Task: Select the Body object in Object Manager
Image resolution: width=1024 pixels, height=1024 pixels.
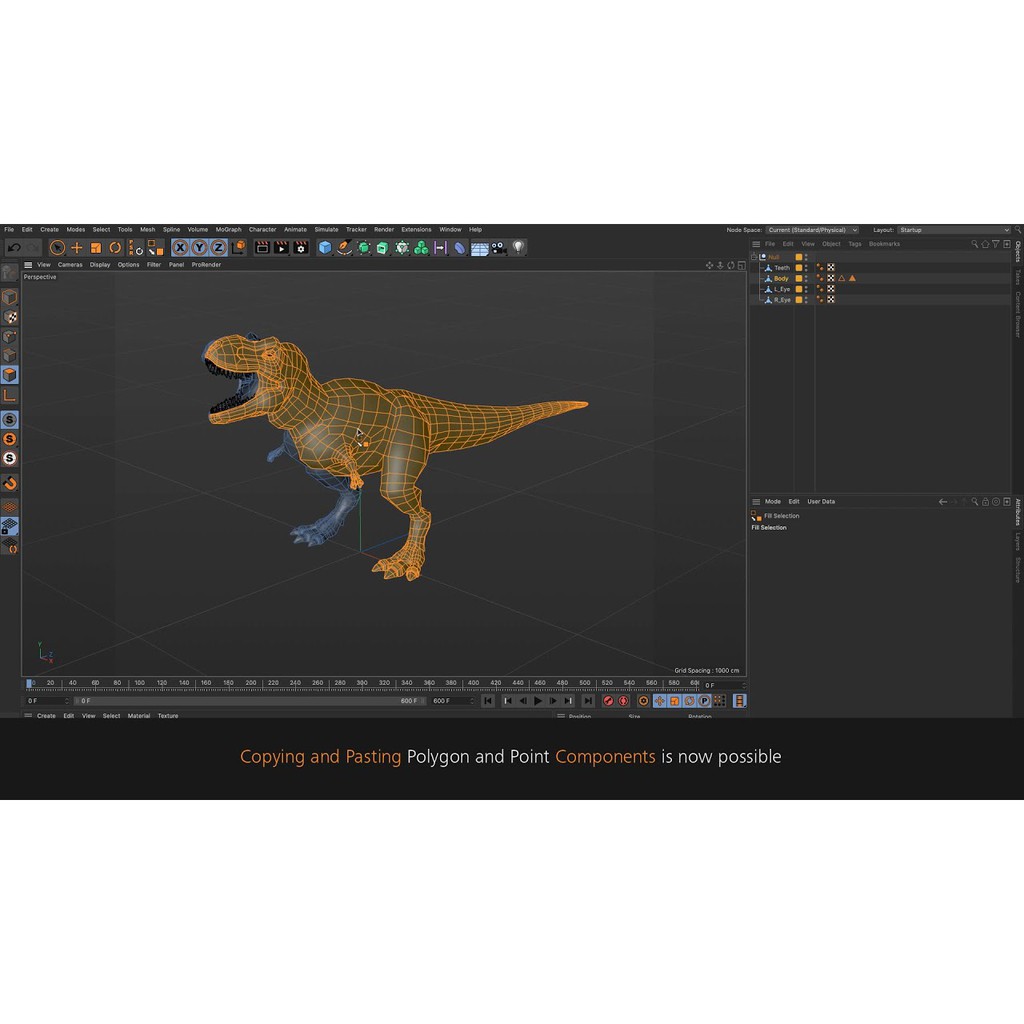Action: pyautogui.click(x=781, y=279)
